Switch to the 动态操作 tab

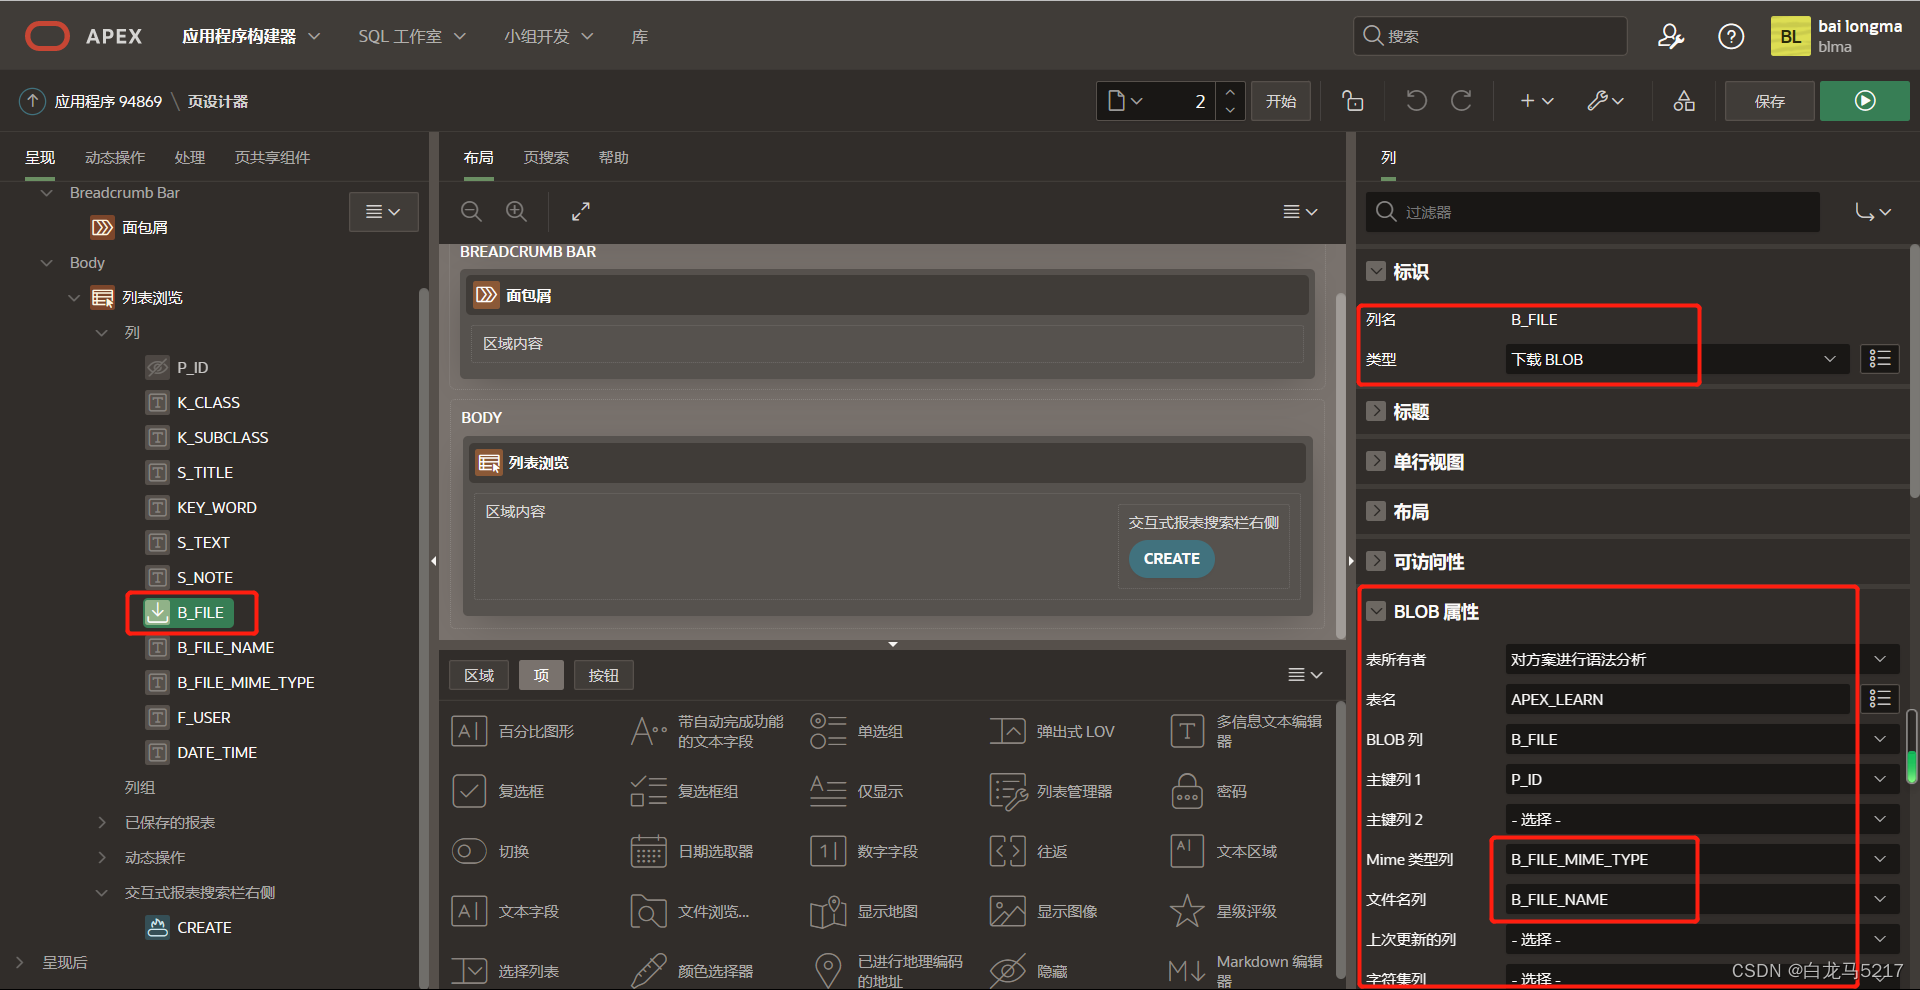(x=115, y=157)
